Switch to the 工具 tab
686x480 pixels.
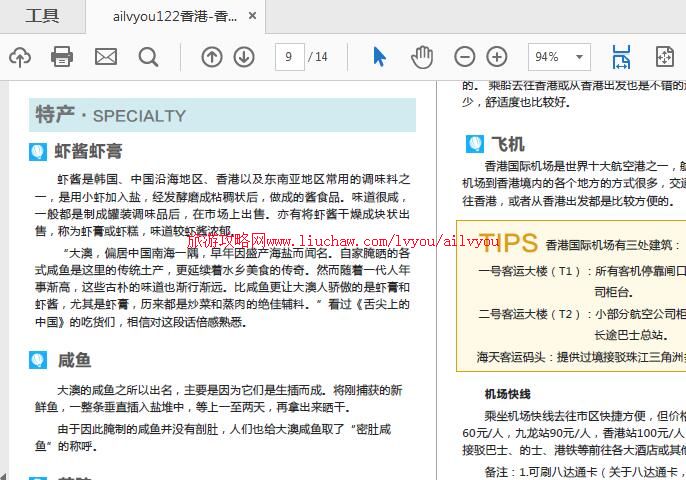tap(42, 16)
